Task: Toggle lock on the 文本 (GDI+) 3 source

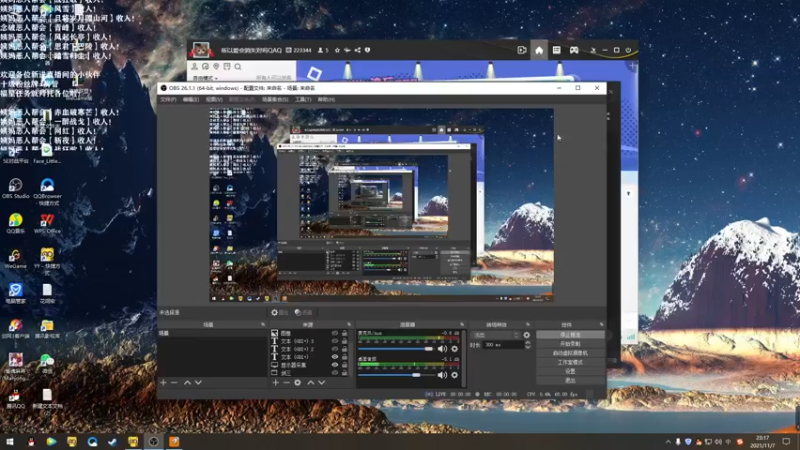Action: [345, 341]
